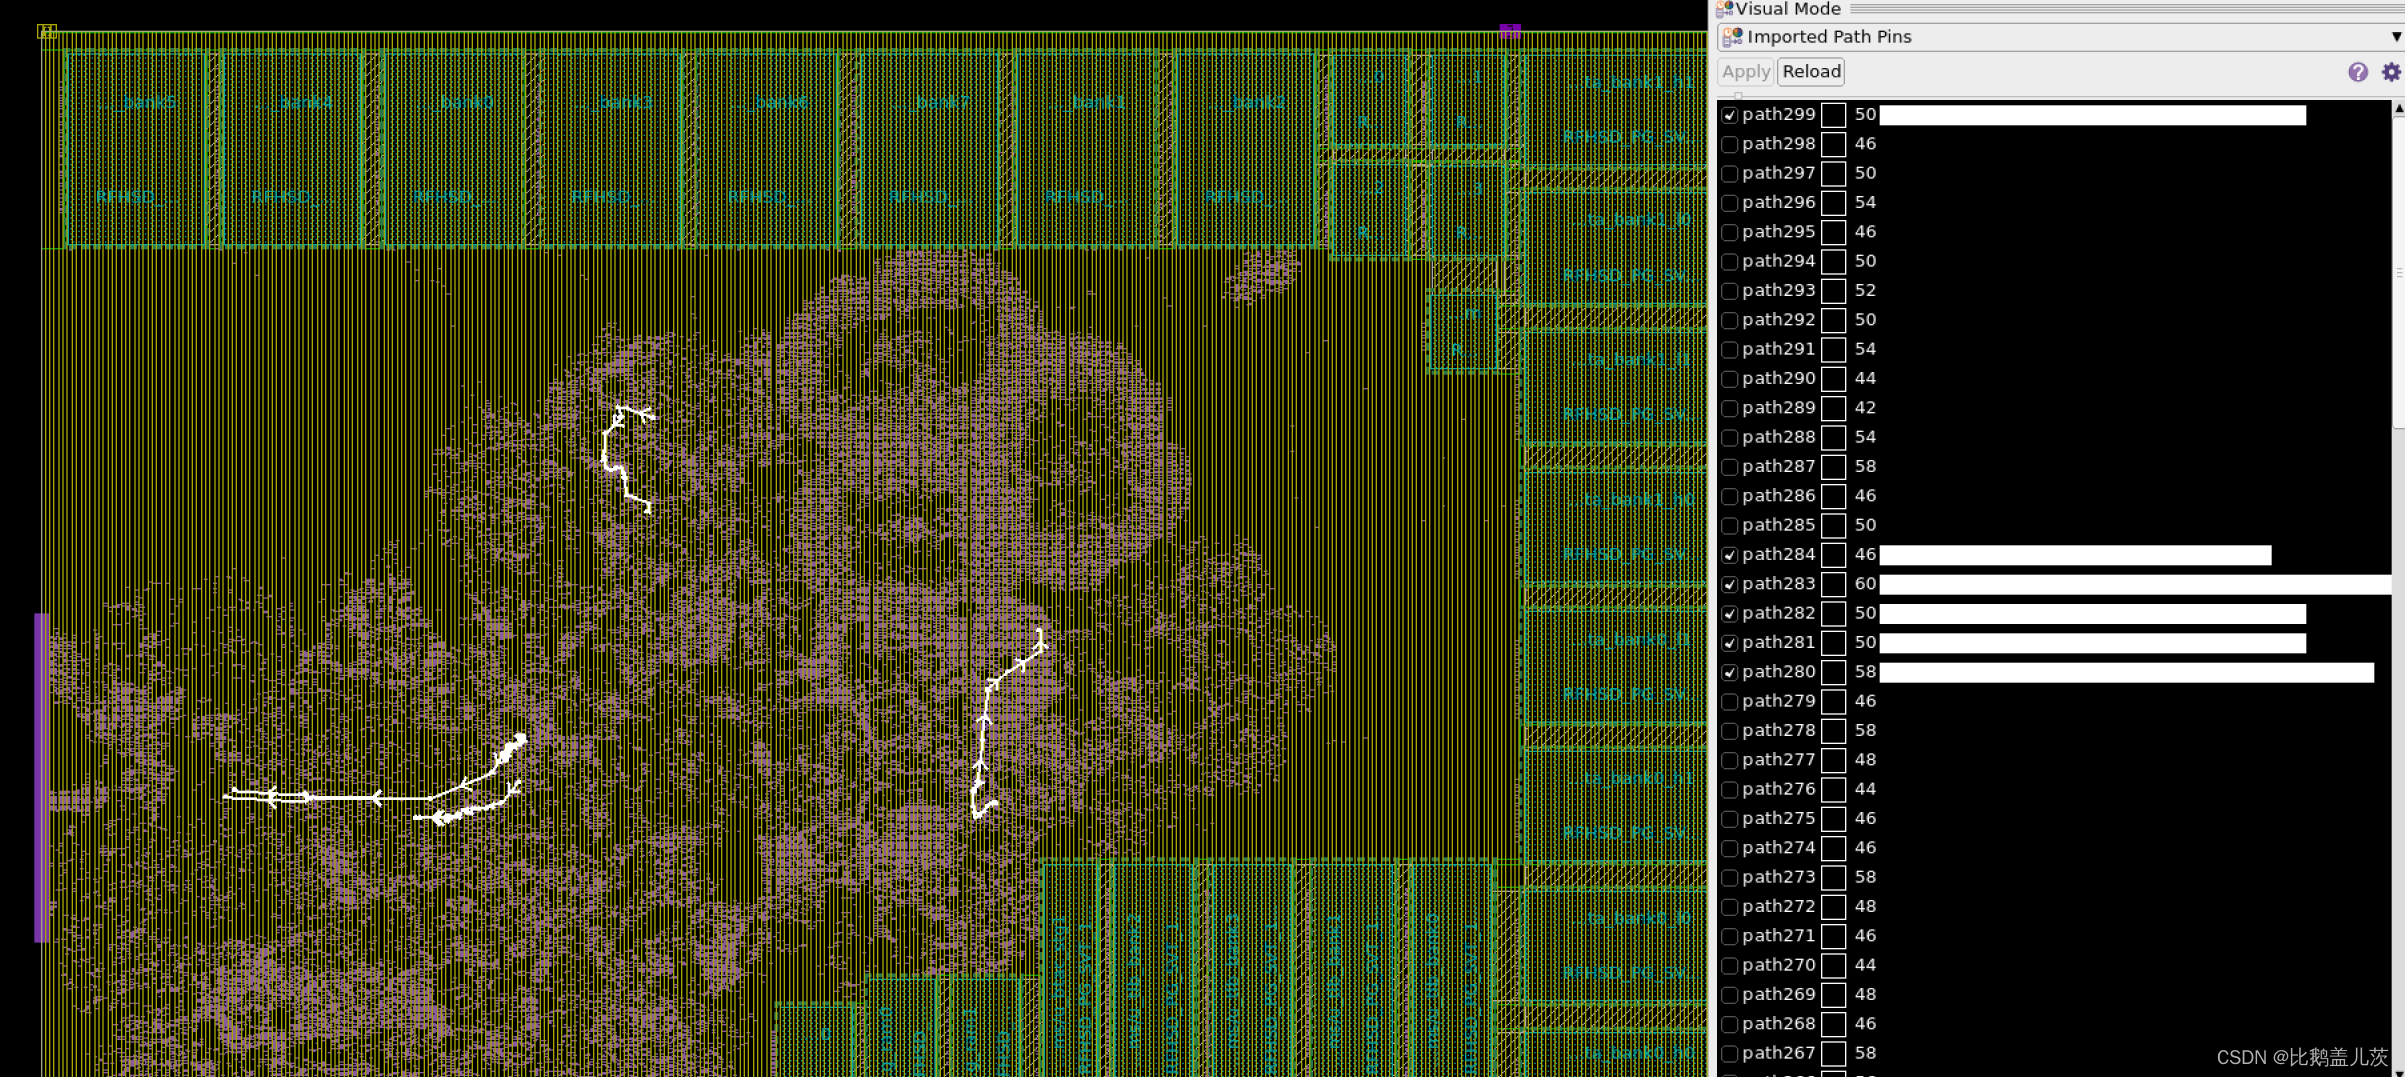The image size is (2405, 1077).
Task: Select the path274 row label
Action: click(1778, 848)
